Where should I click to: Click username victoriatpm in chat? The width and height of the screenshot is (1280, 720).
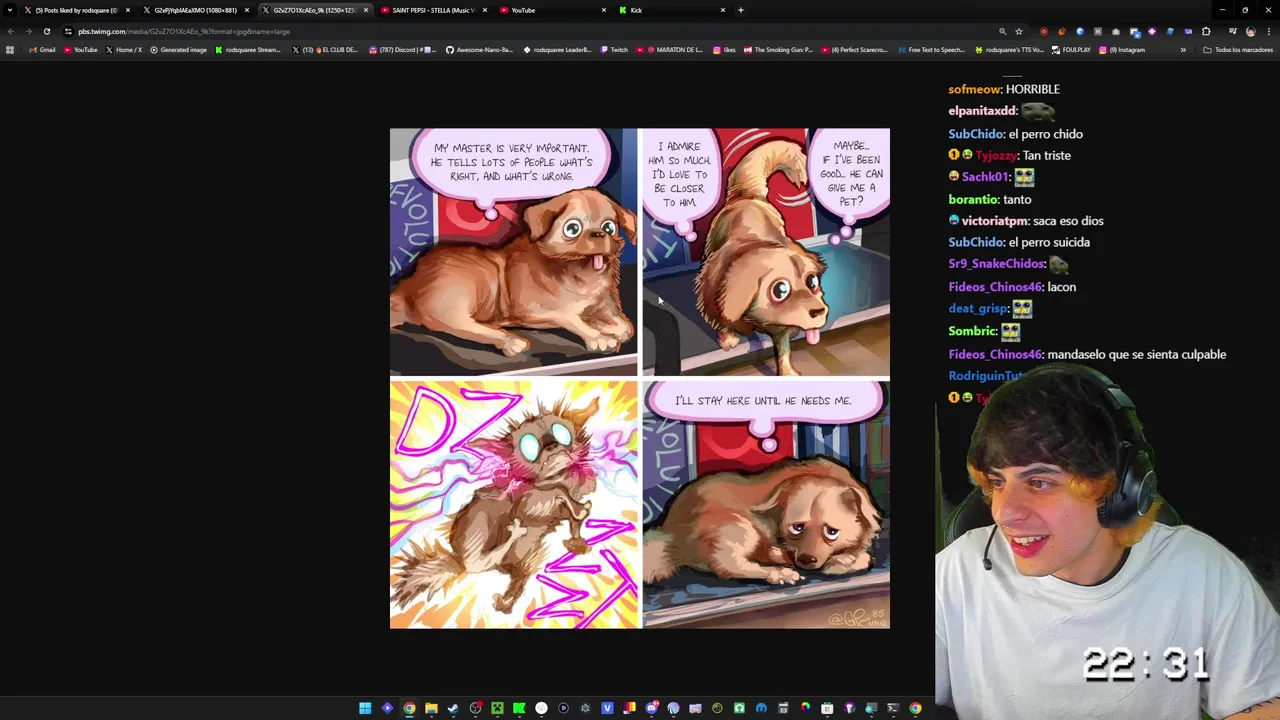coord(995,221)
